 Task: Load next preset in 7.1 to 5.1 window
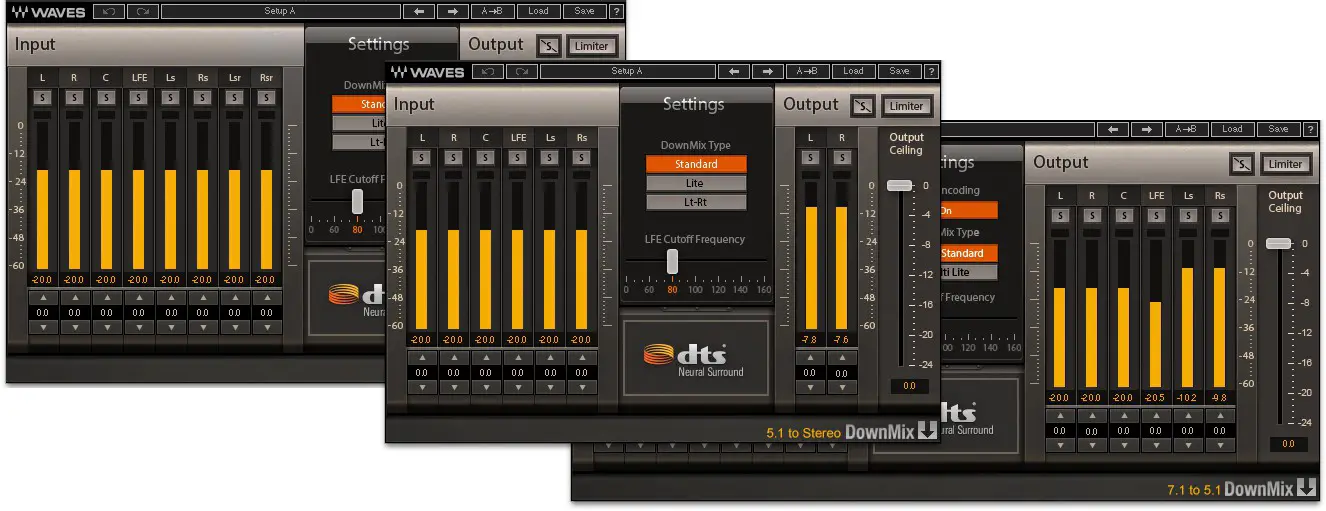[x=1146, y=129]
